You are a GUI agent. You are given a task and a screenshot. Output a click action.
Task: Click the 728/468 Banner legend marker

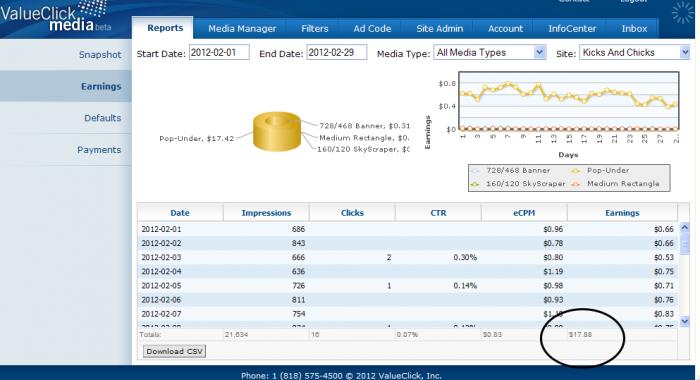click(476, 171)
